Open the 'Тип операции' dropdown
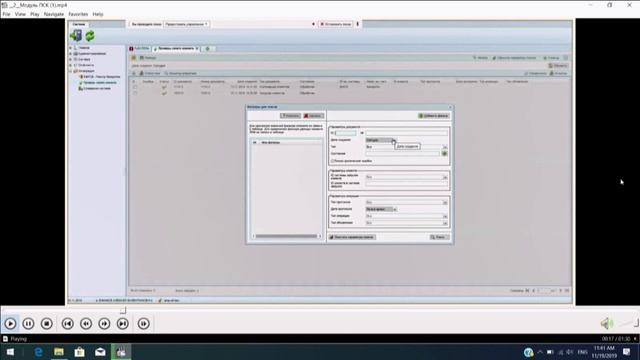This screenshot has height=360, width=640. [407, 216]
